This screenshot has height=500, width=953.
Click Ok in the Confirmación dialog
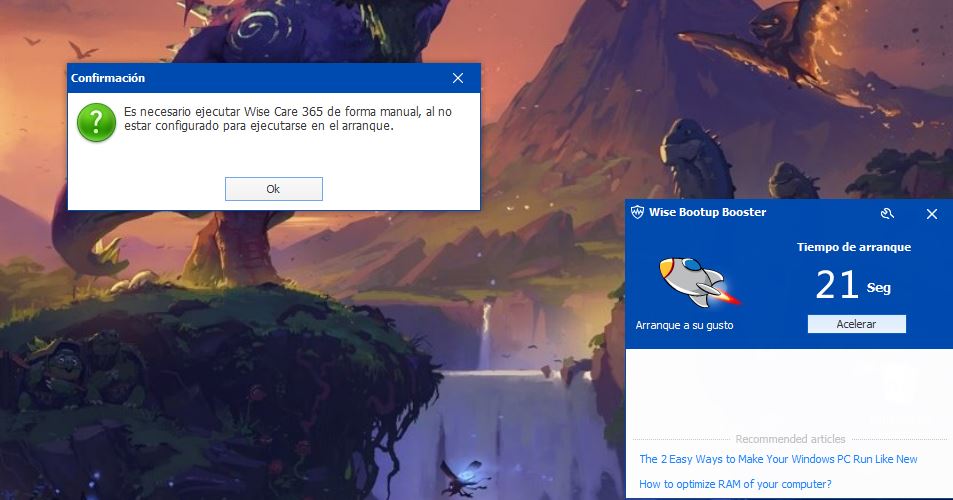tap(274, 189)
